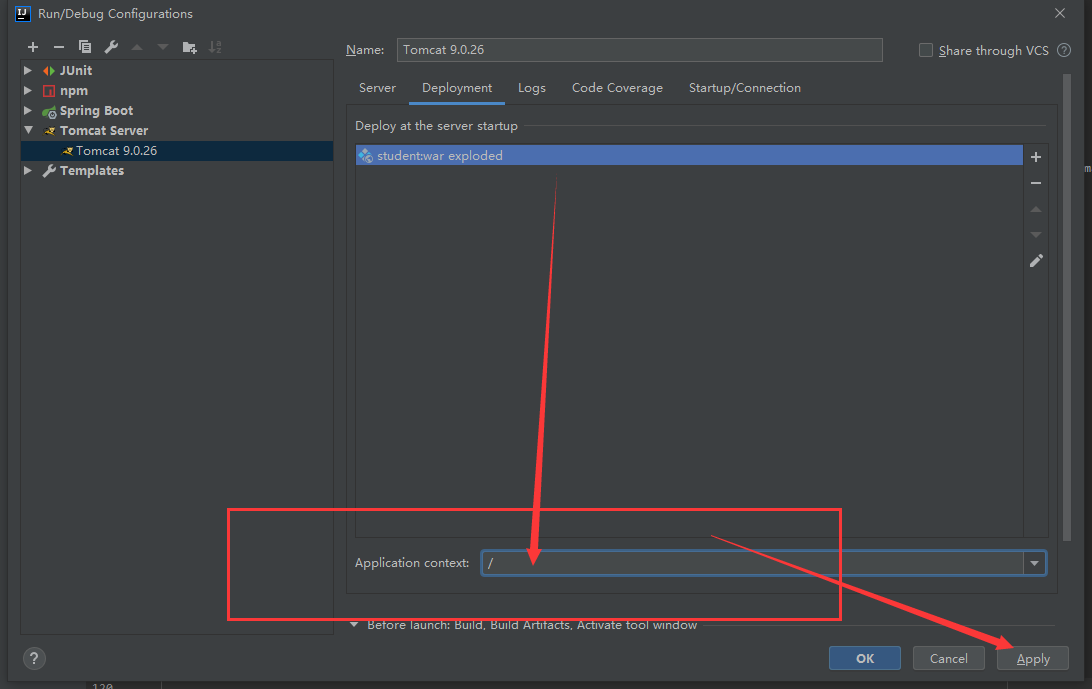Select student:war exploded artifact row

point(689,155)
